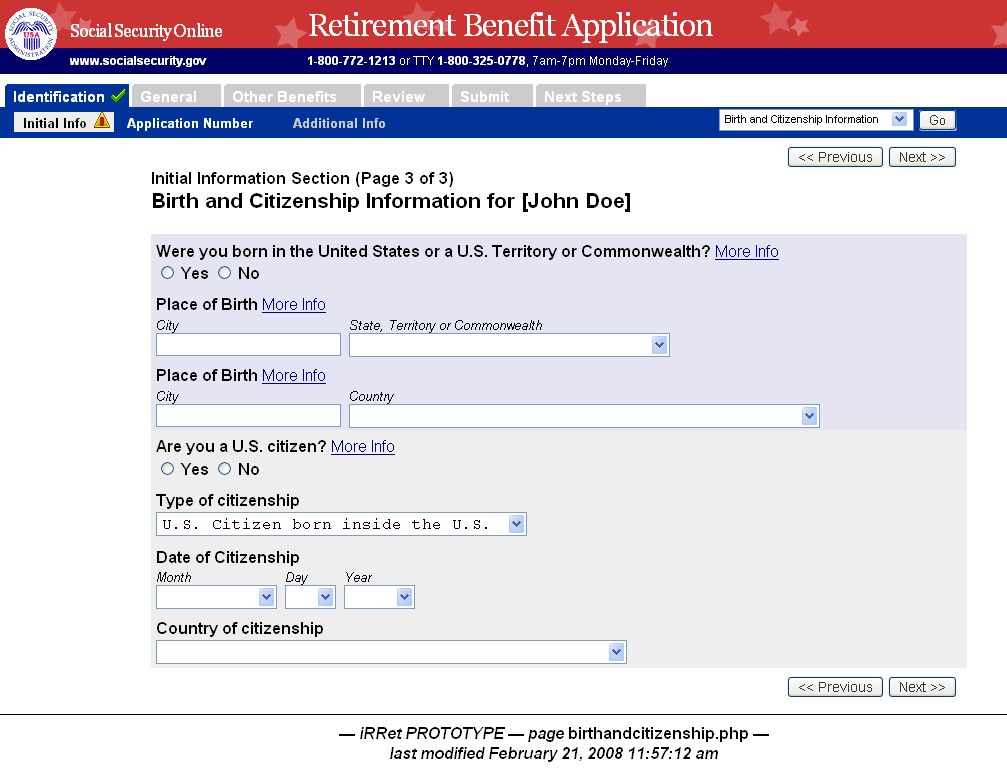This screenshot has width=1007, height=770.
Task: Click the first Place of Birth City field
Action: point(248,345)
